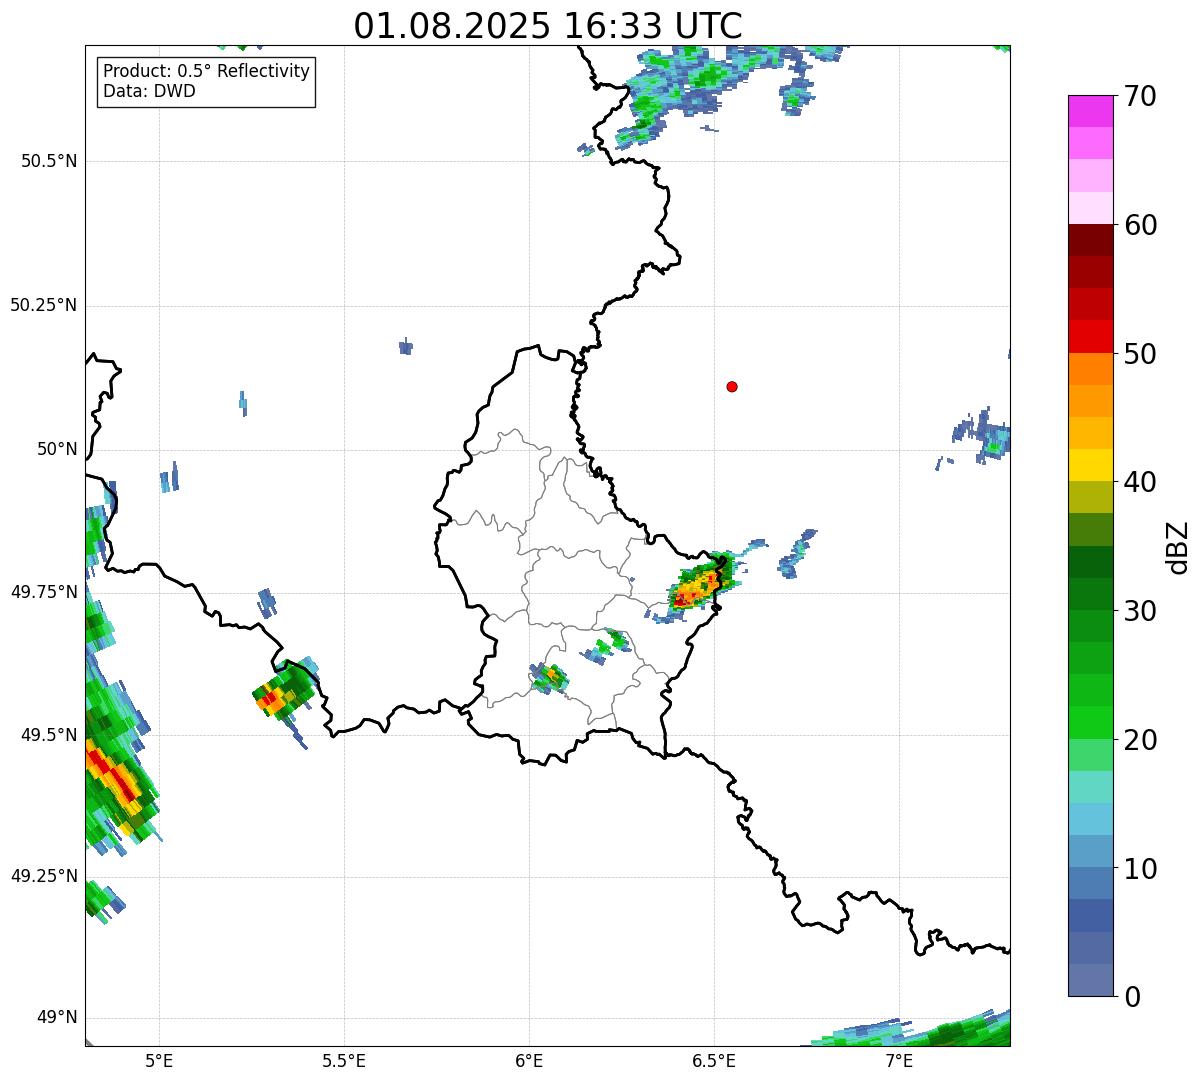Click the Product: 0.5° Reflectivity label
The height and width of the screenshot is (1081, 1202).
coord(206,71)
